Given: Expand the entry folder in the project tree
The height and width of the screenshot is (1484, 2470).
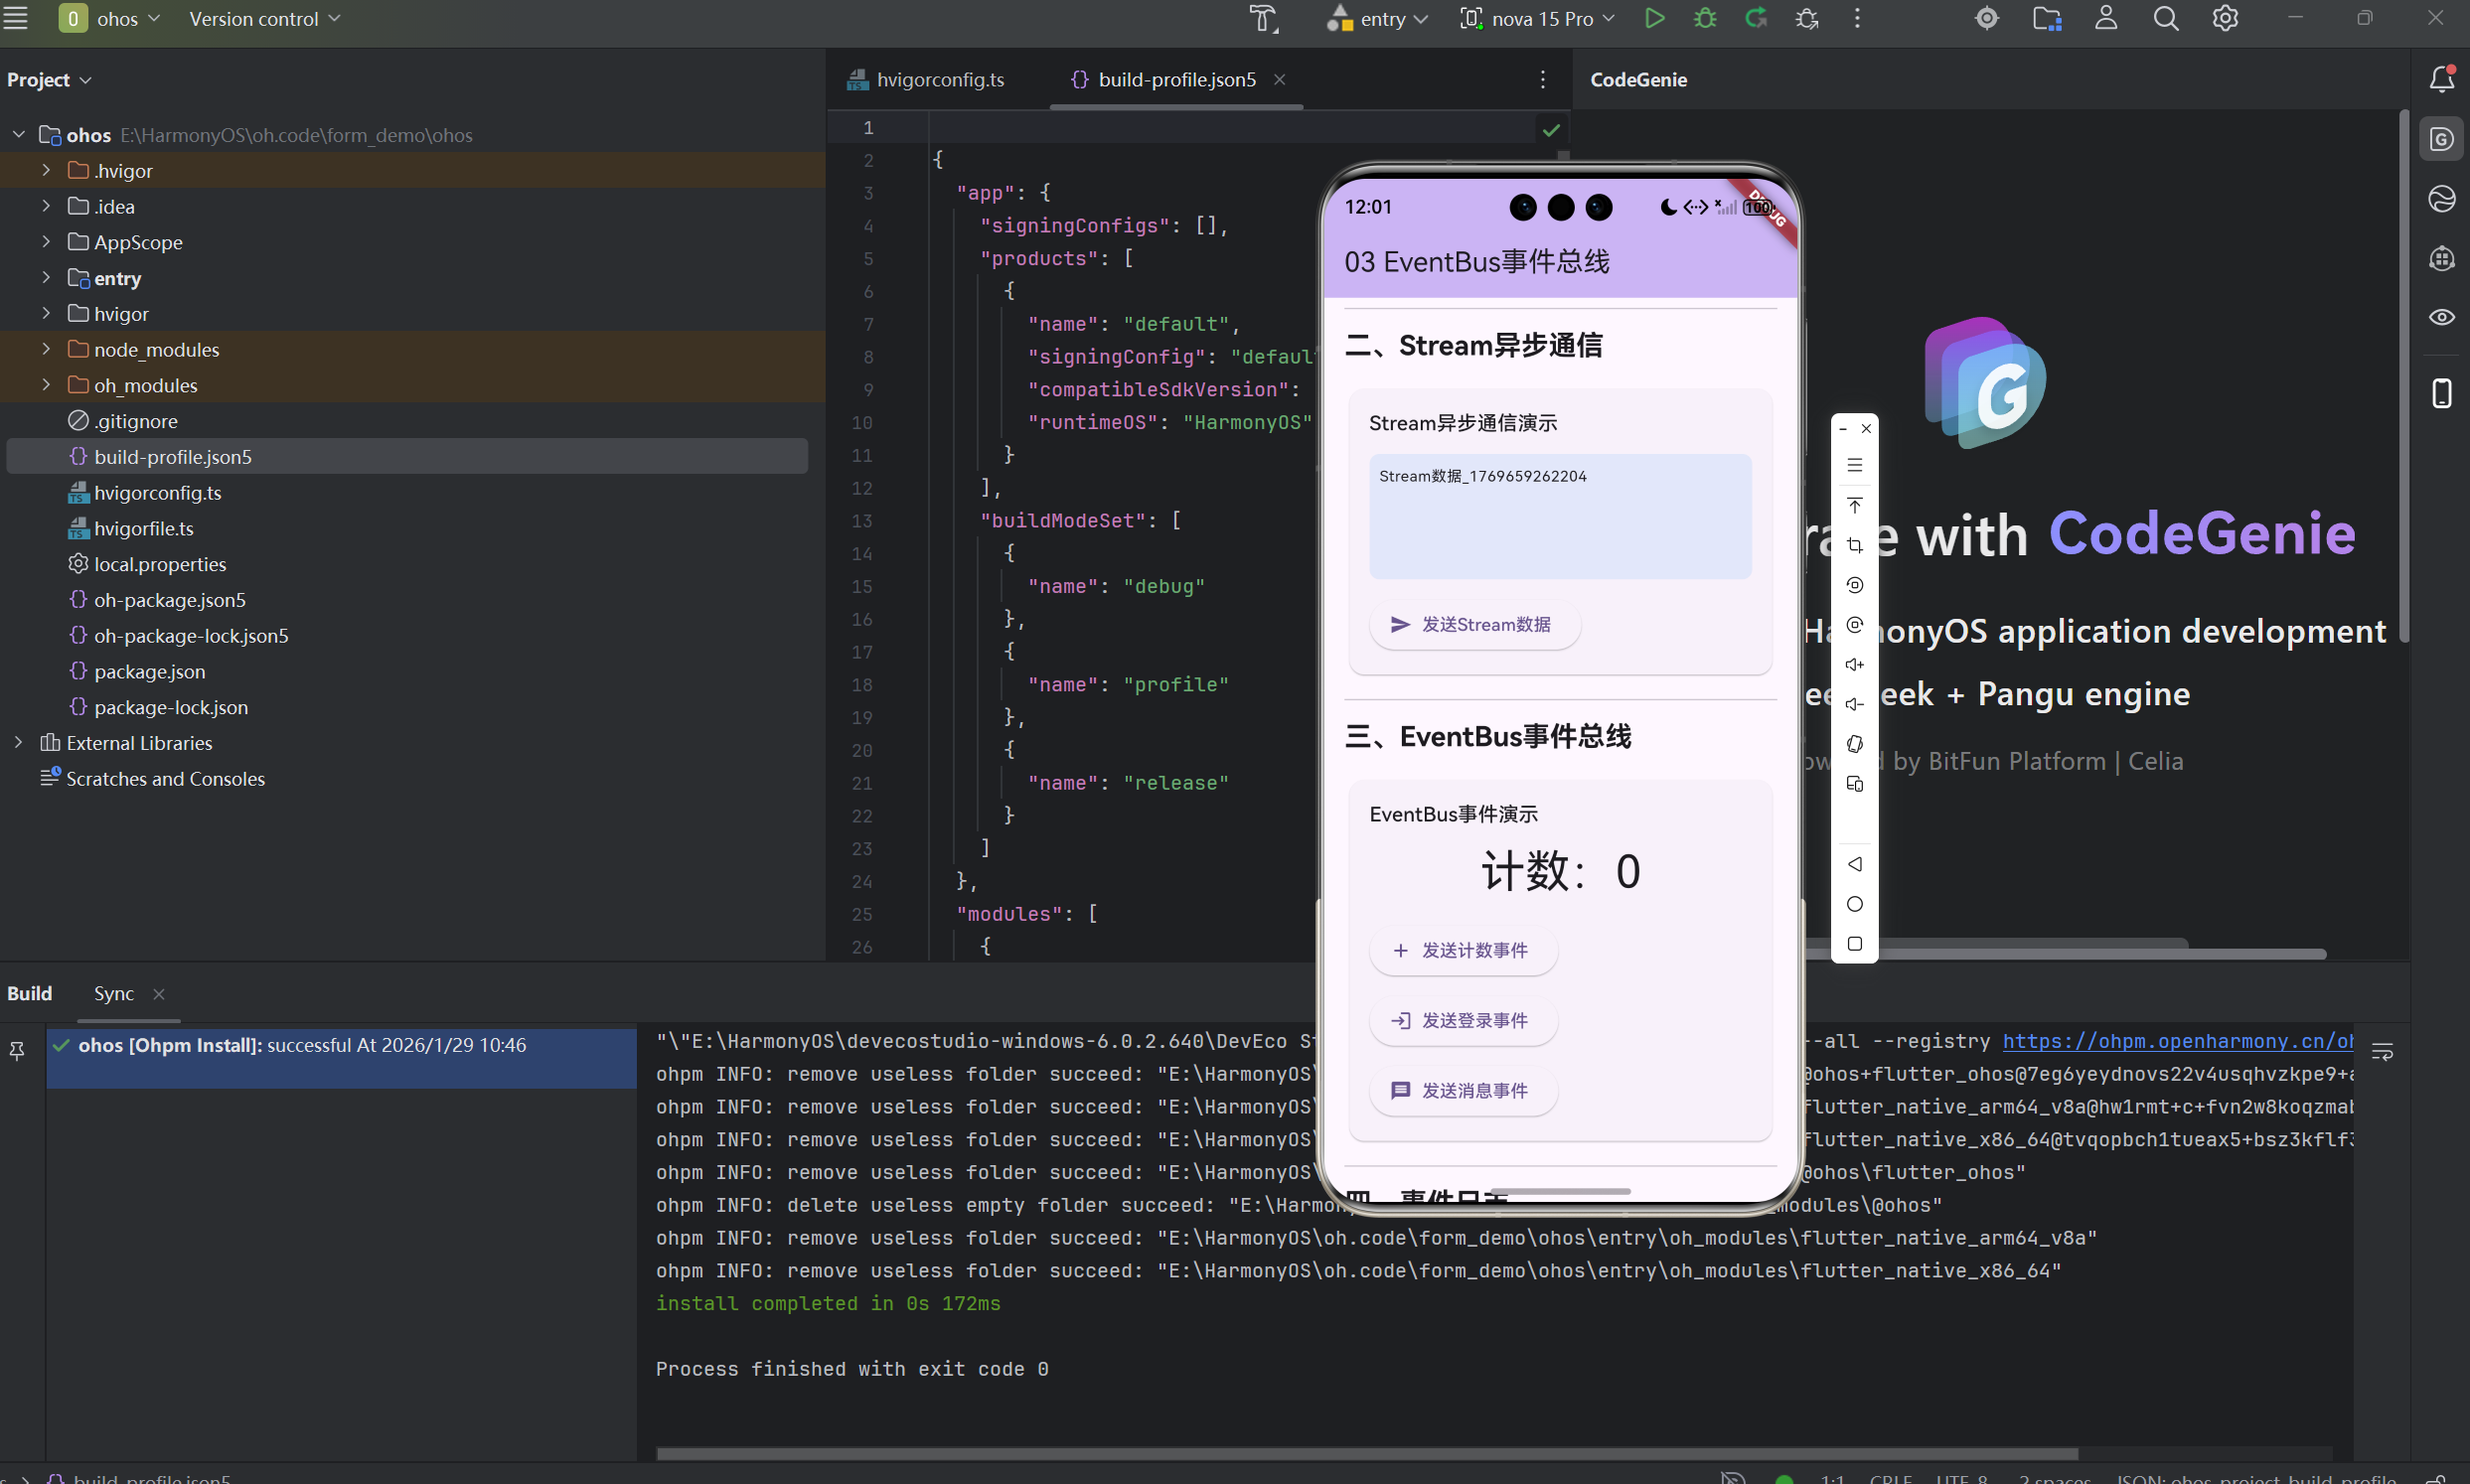Looking at the screenshot, I should 46,278.
